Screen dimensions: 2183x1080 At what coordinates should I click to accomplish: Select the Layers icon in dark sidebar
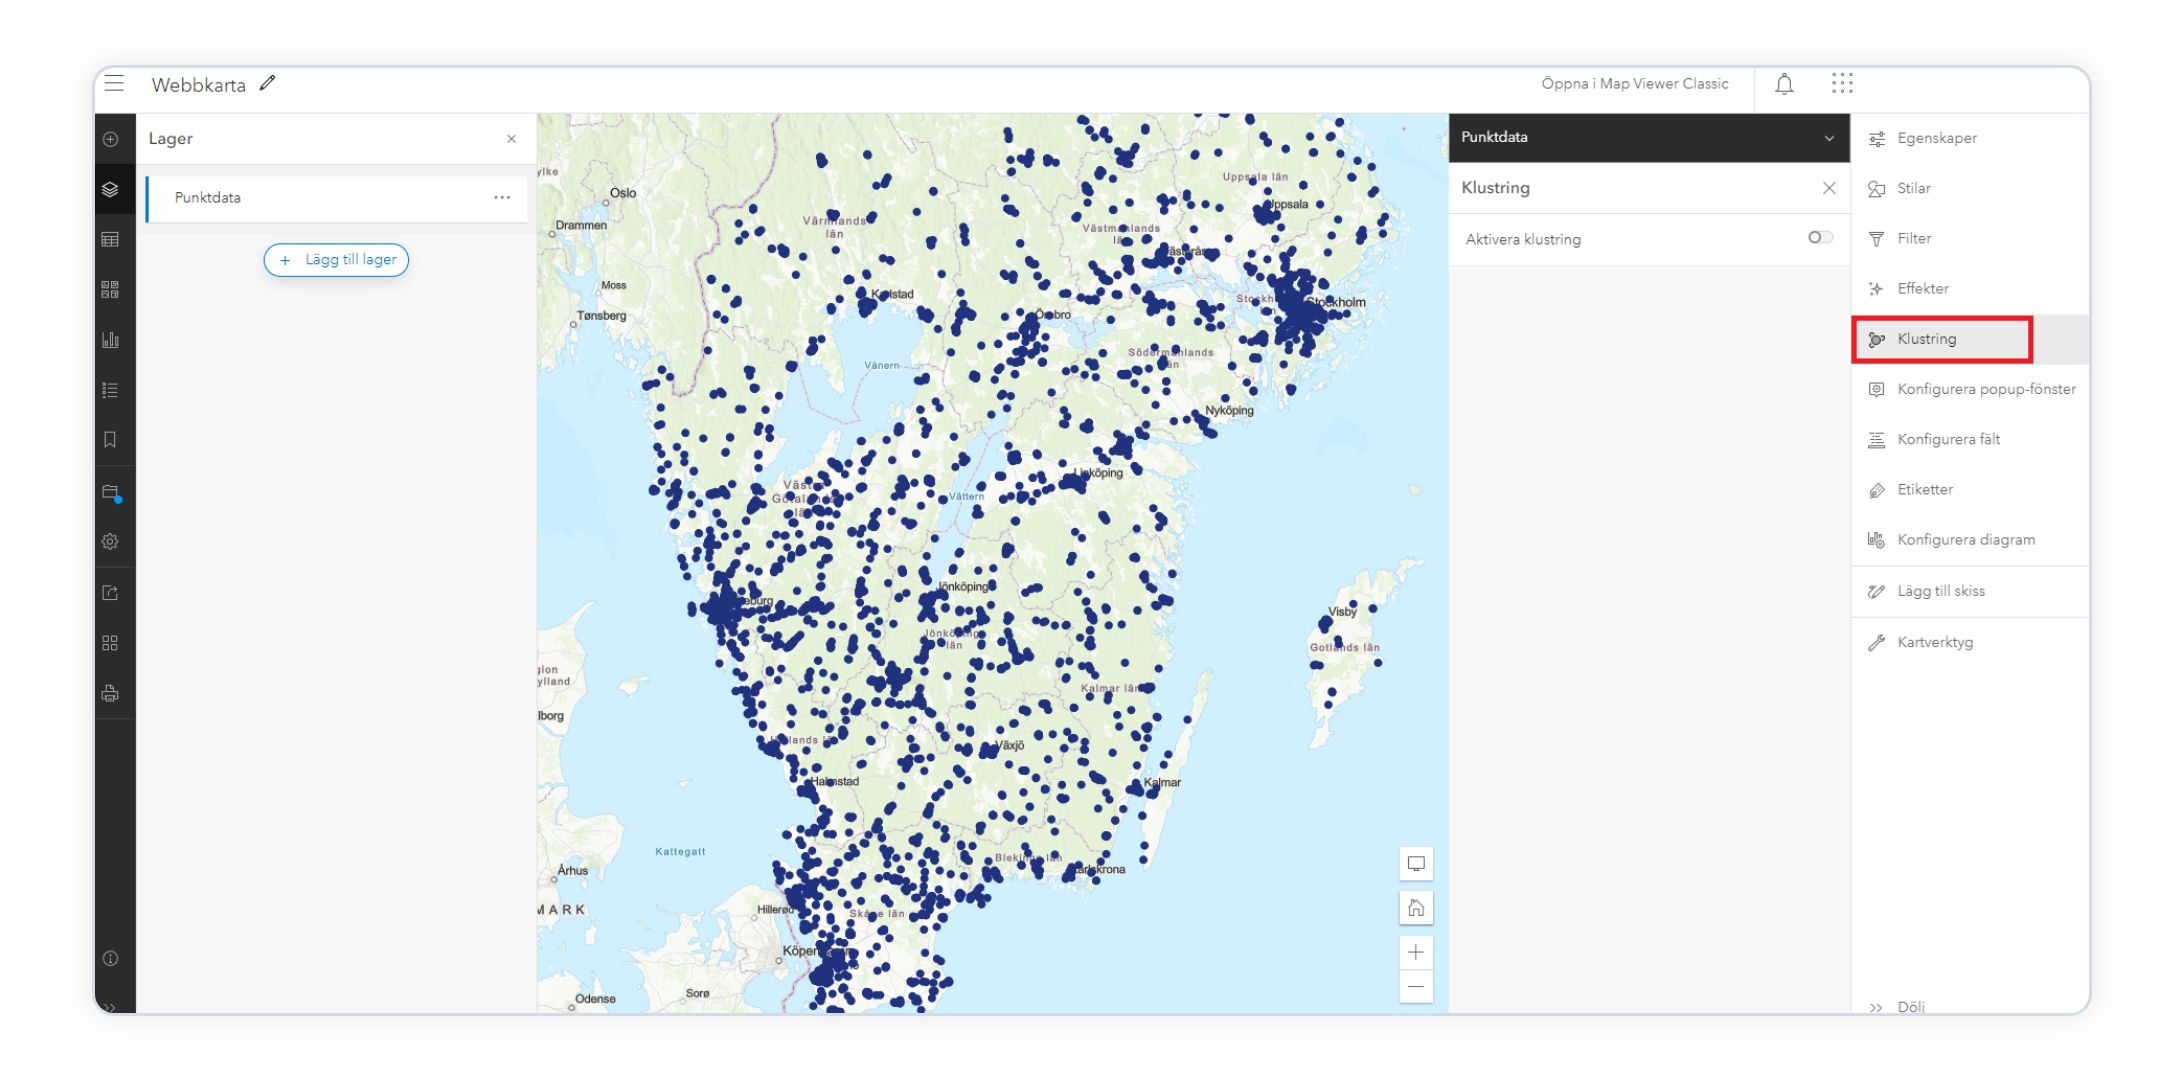(x=111, y=189)
